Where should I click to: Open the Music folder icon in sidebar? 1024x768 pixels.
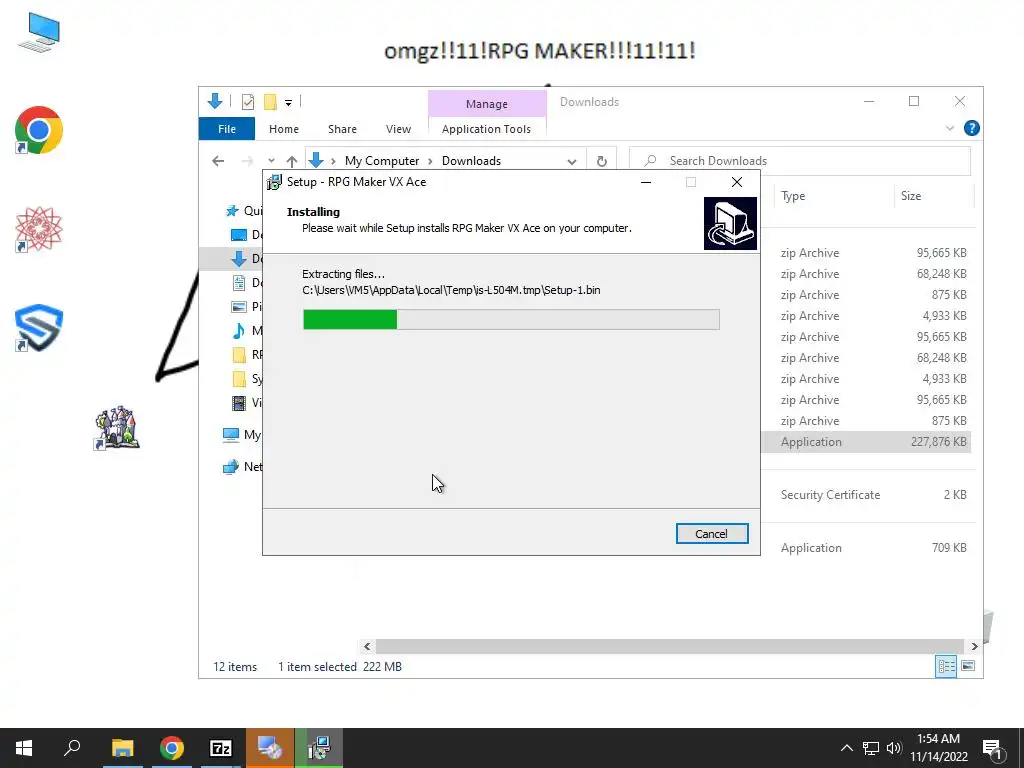239,330
